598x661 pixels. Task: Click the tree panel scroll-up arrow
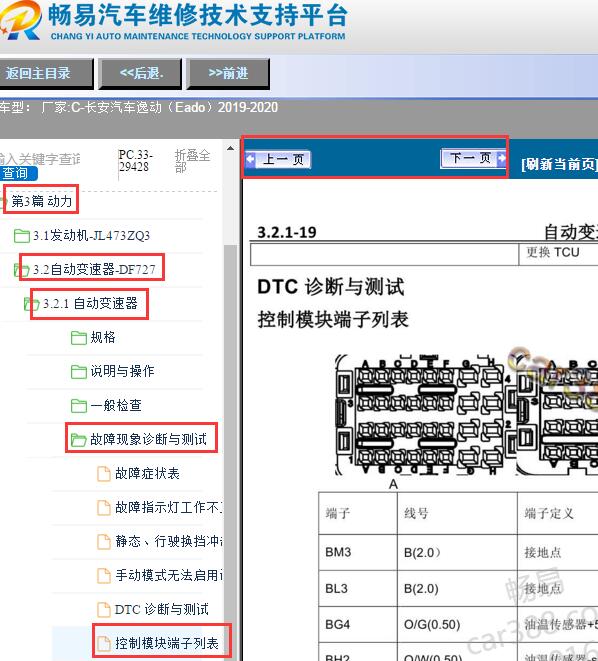coord(230,148)
